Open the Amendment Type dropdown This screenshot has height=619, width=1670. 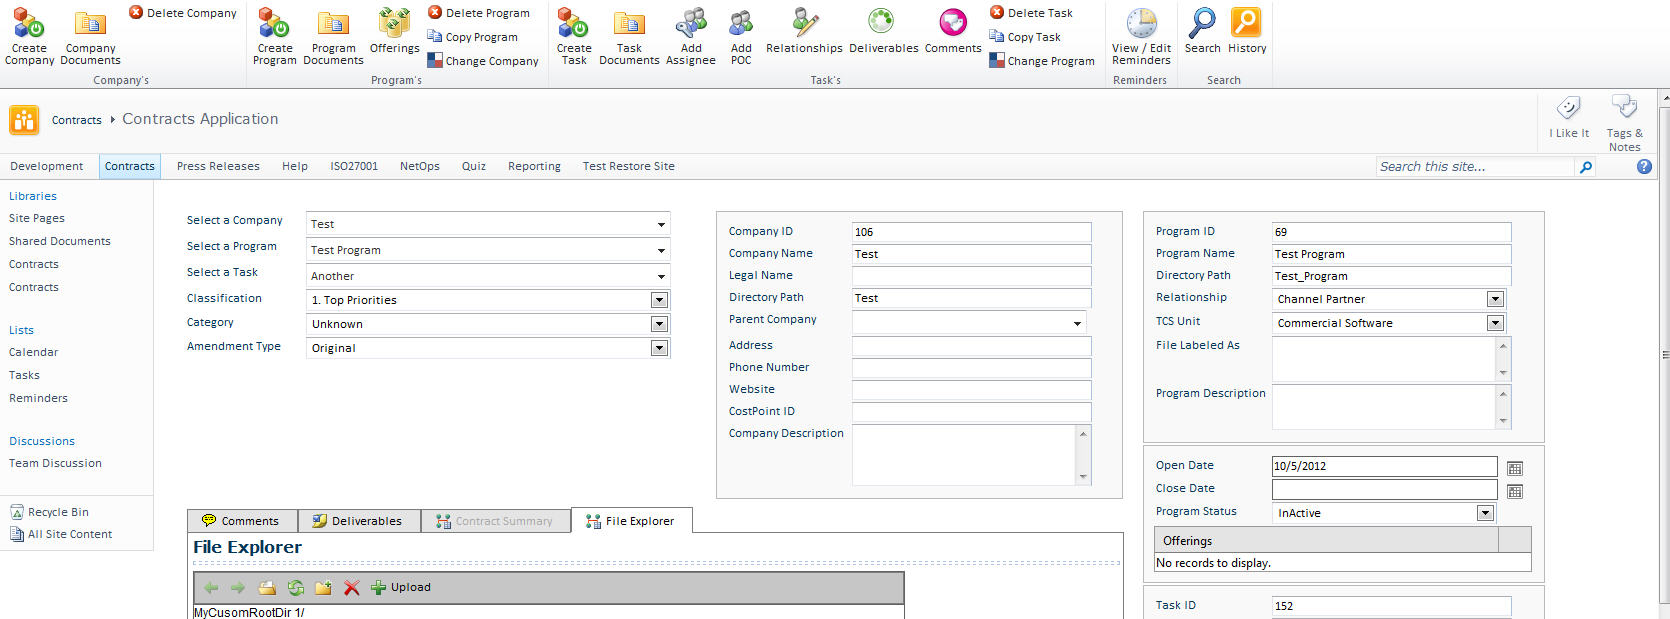(x=659, y=348)
